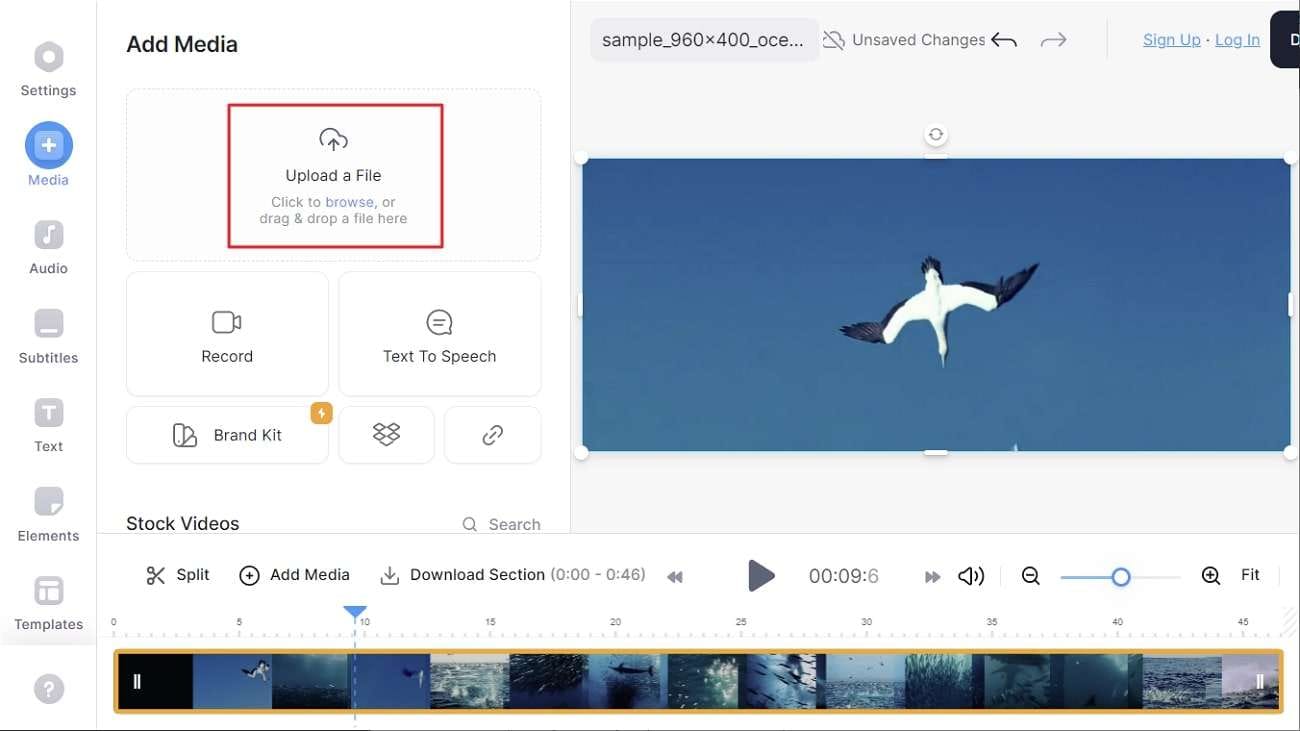The width and height of the screenshot is (1300, 731).
Task: Click the Sign Up link
Action: tap(1171, 40)
